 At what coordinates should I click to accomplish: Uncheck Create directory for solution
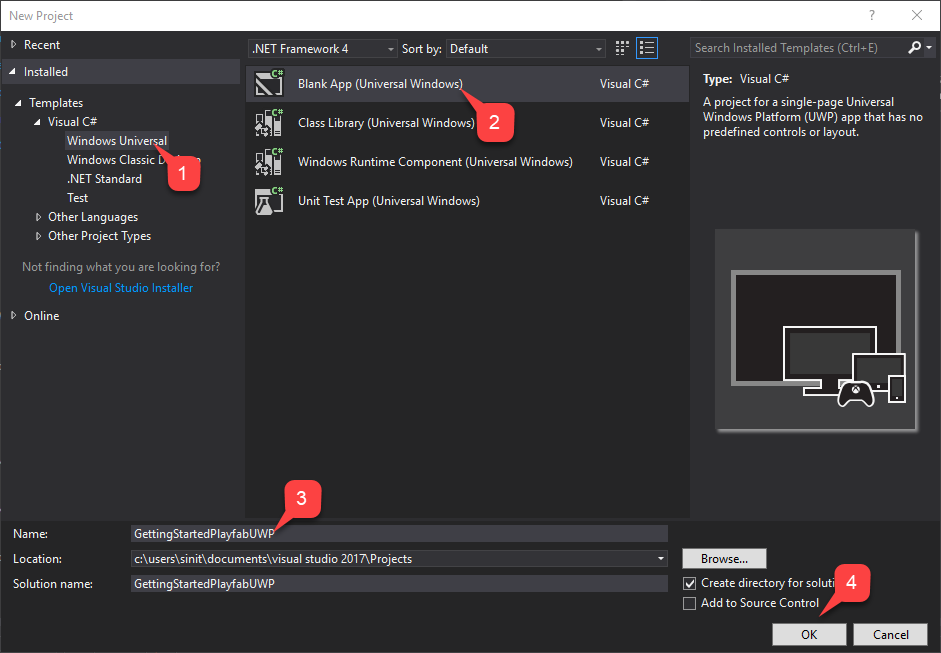click(691, 582)
